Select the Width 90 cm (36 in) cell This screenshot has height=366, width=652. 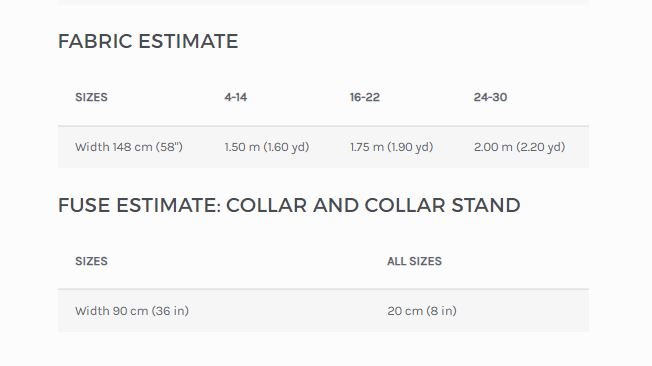point(132,311)
